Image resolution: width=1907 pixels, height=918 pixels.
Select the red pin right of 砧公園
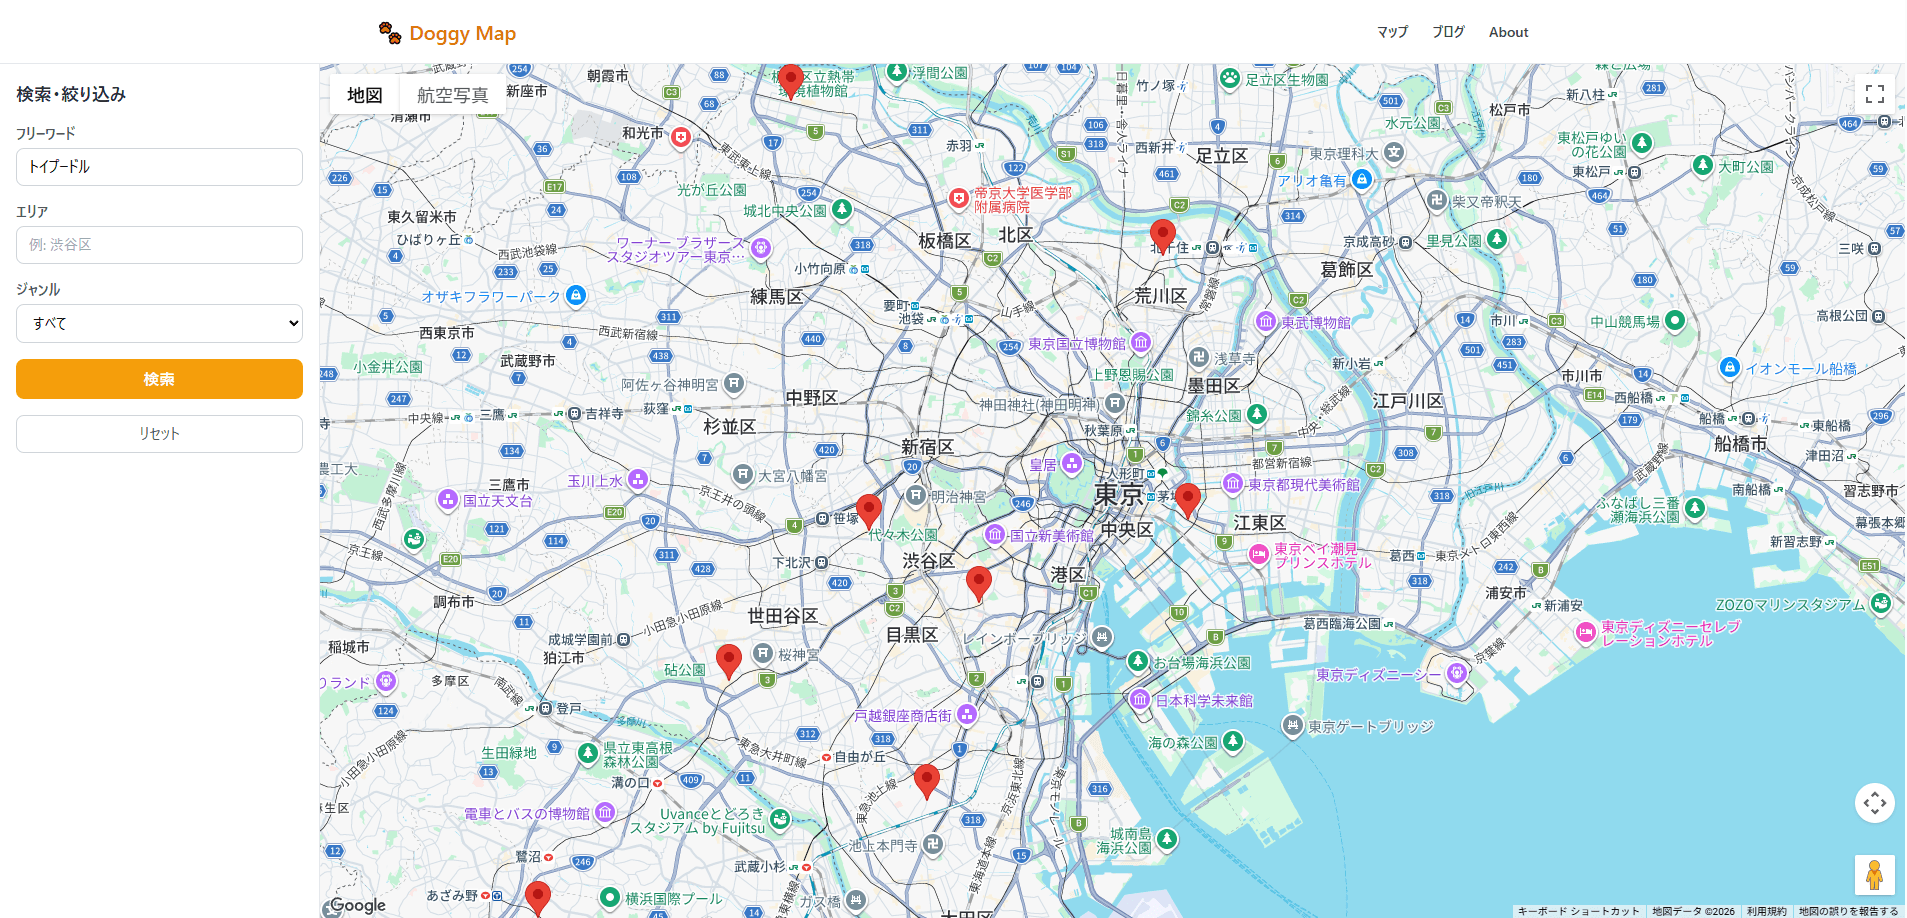(729, 662)
